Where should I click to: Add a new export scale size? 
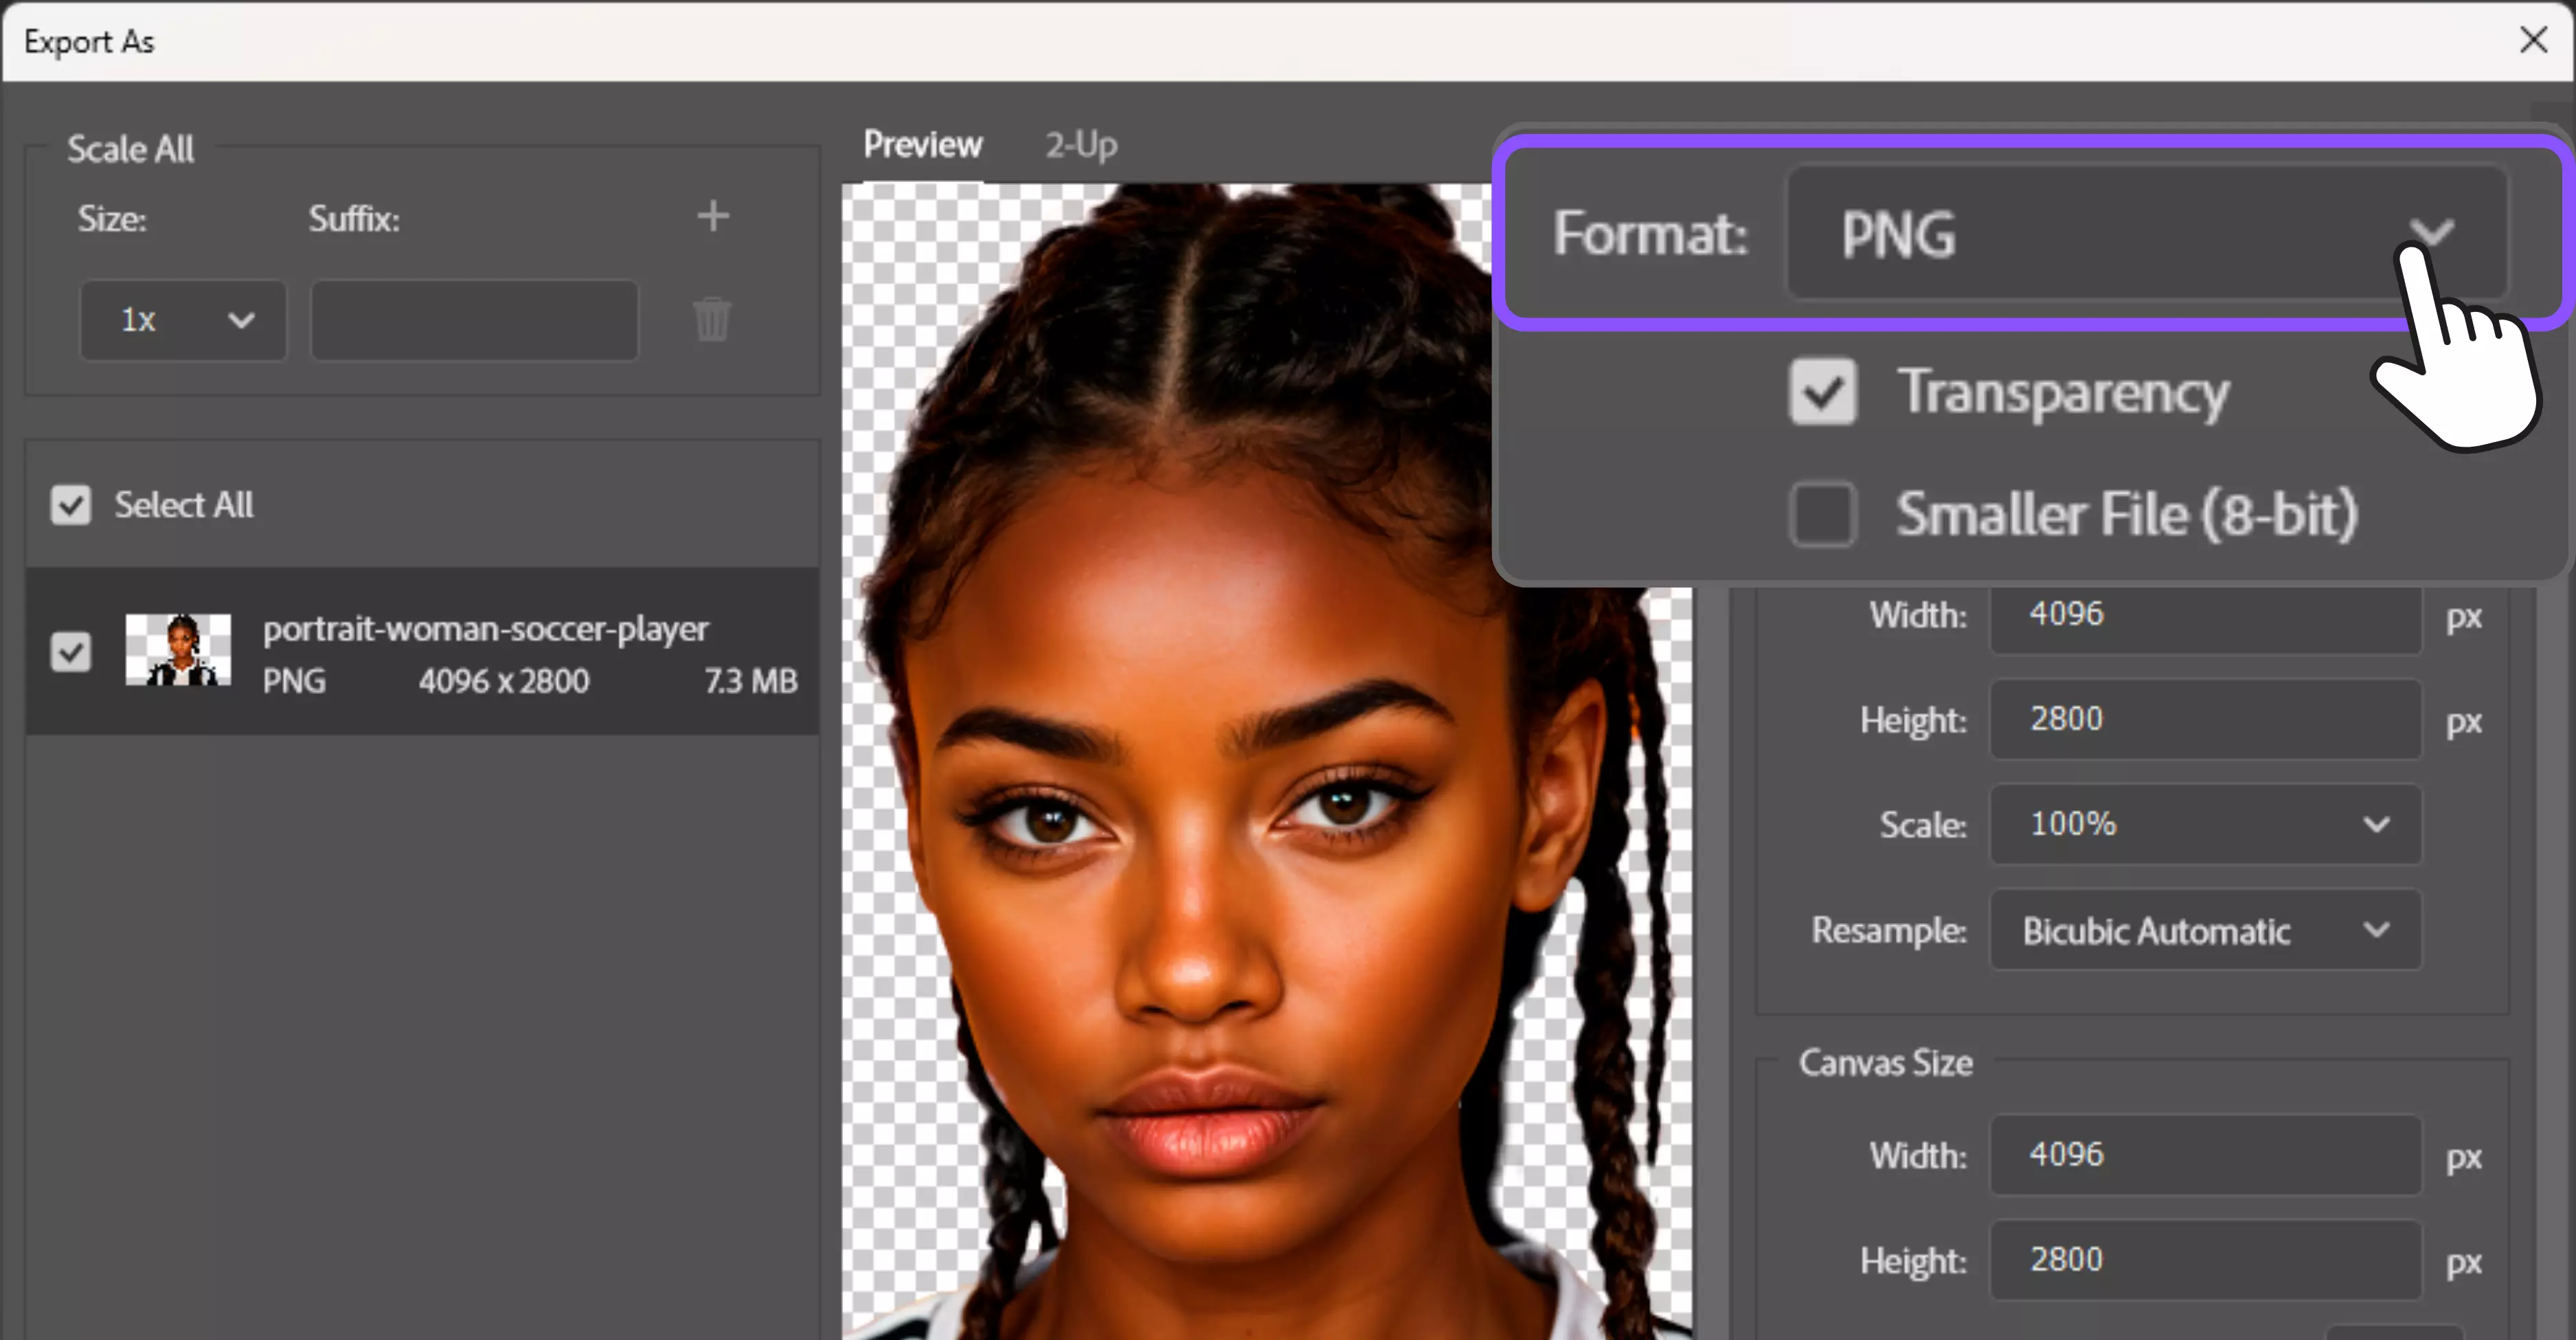[713, 216]
